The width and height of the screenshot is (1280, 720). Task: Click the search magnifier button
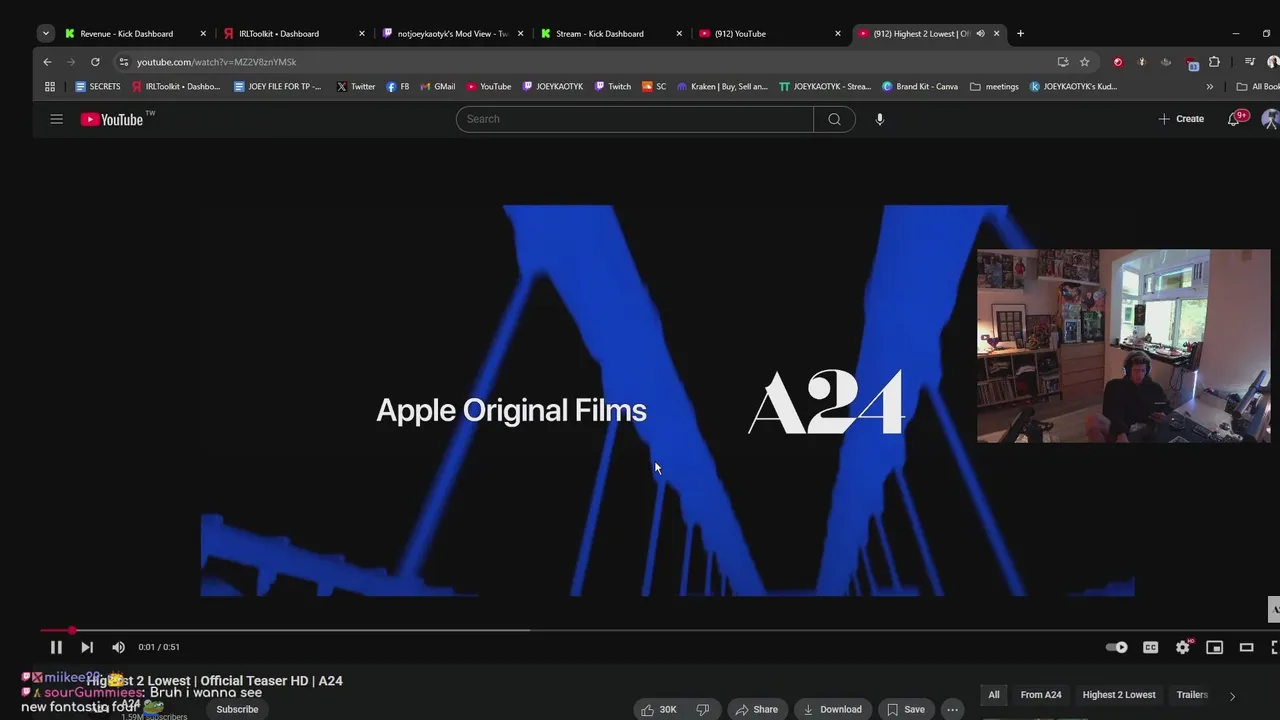(835, 119)
